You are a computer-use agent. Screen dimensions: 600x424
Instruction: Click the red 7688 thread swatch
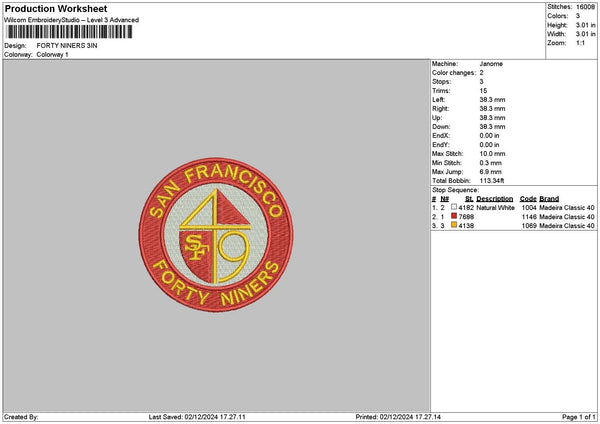454,216
